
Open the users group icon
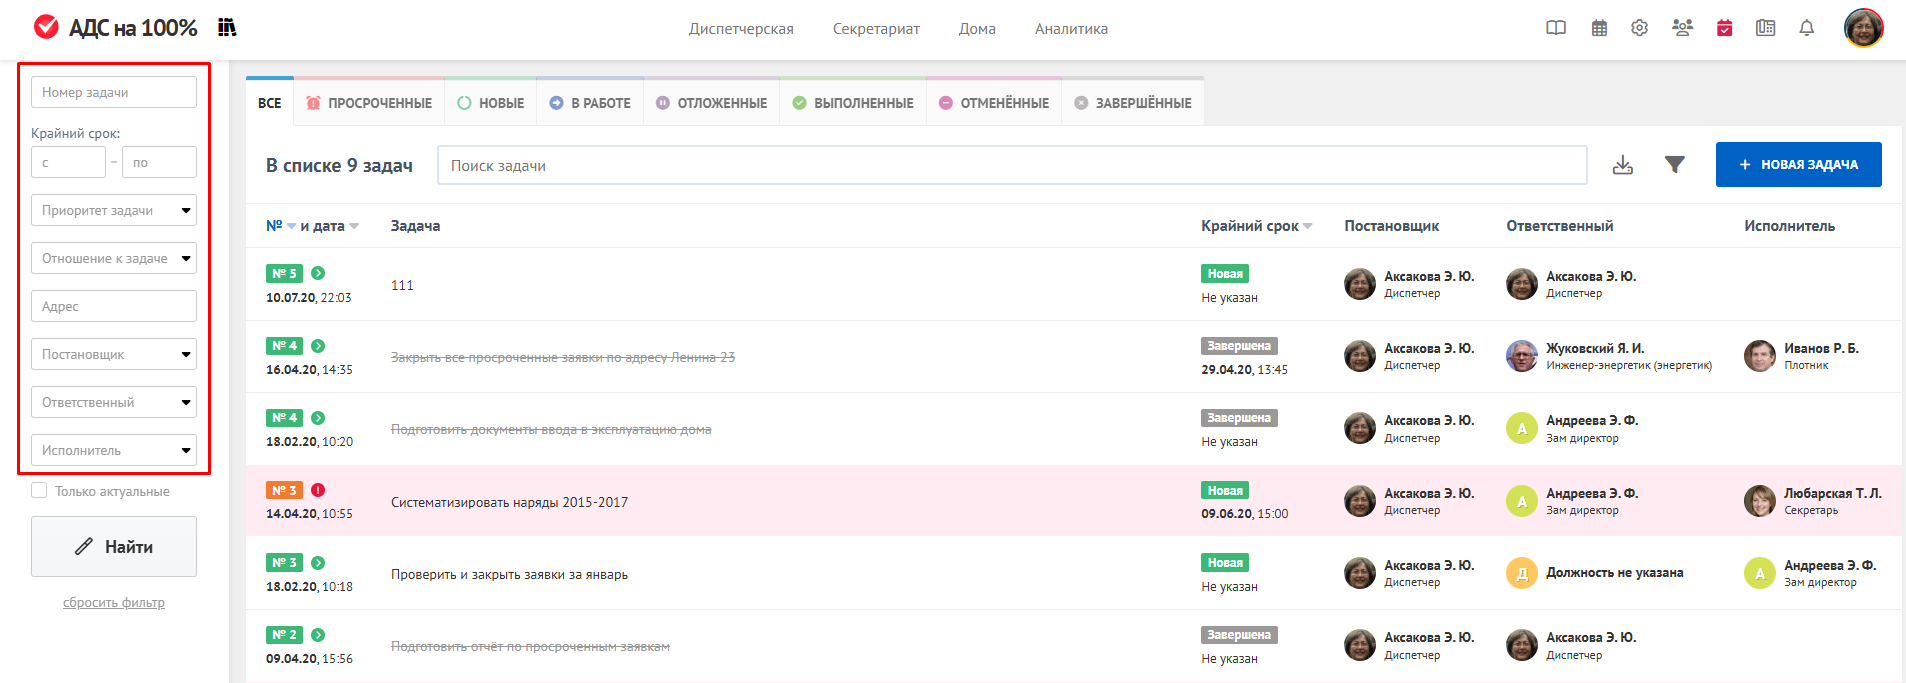tap(1682, 28)
